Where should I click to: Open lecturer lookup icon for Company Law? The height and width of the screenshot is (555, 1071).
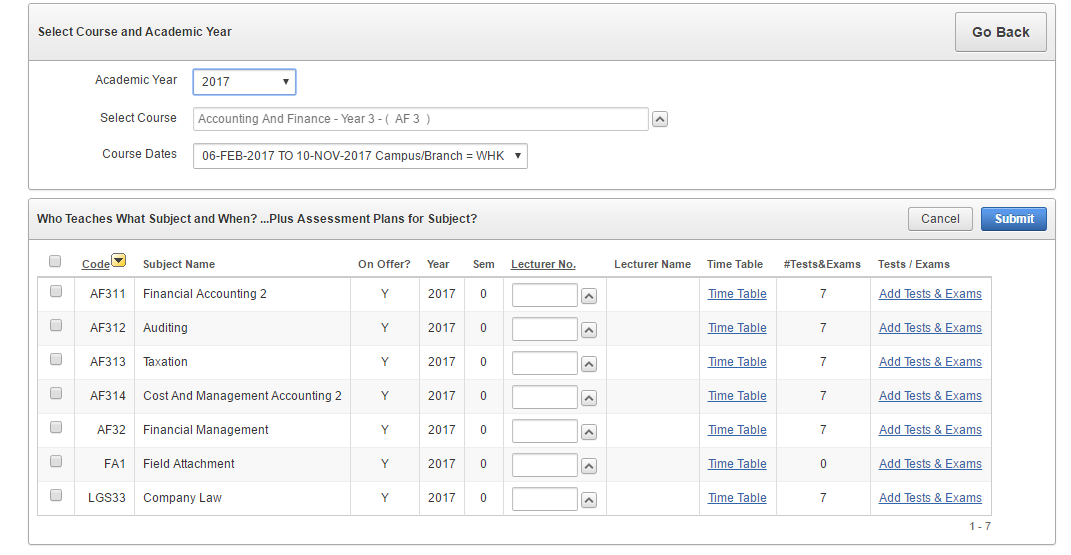pyautogui.click(x=589, y=500)
